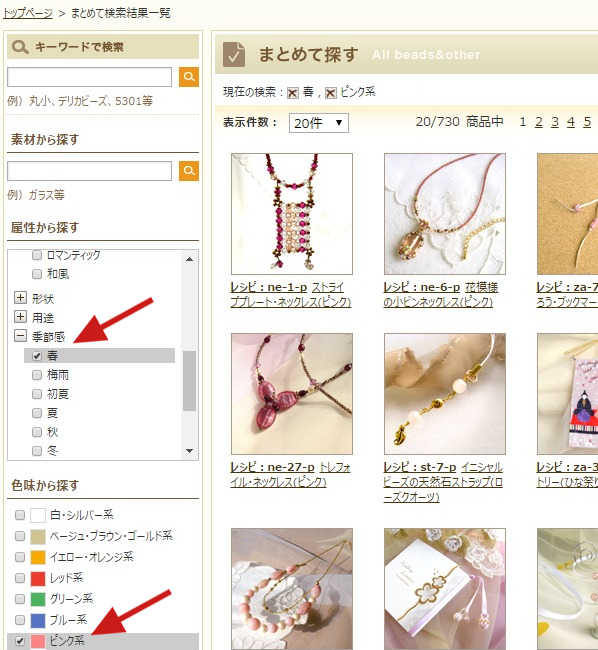598x650 pixels.
Task: Click the red color swatch
Action: [38, 578]
